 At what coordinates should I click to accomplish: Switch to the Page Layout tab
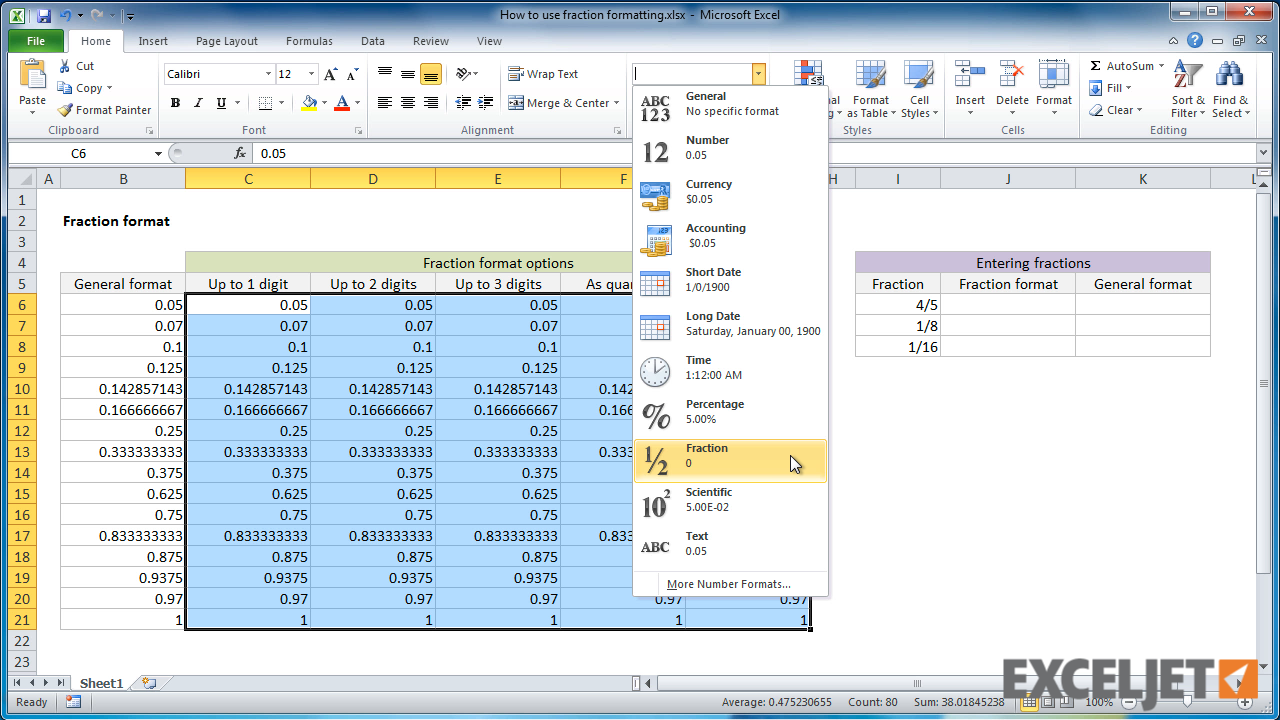coord(226,41)
